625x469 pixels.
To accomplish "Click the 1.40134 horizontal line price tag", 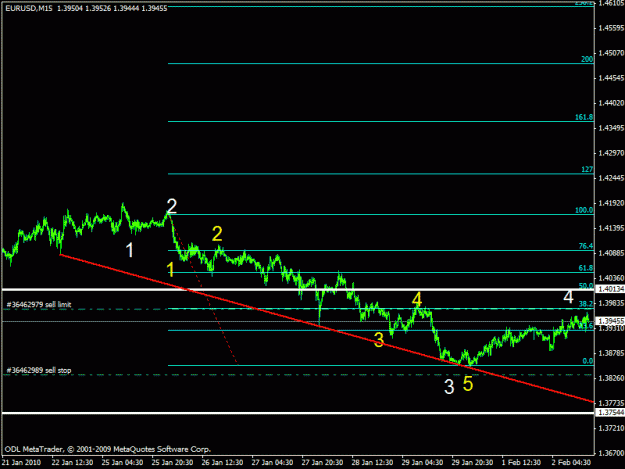I will point(610,289).
